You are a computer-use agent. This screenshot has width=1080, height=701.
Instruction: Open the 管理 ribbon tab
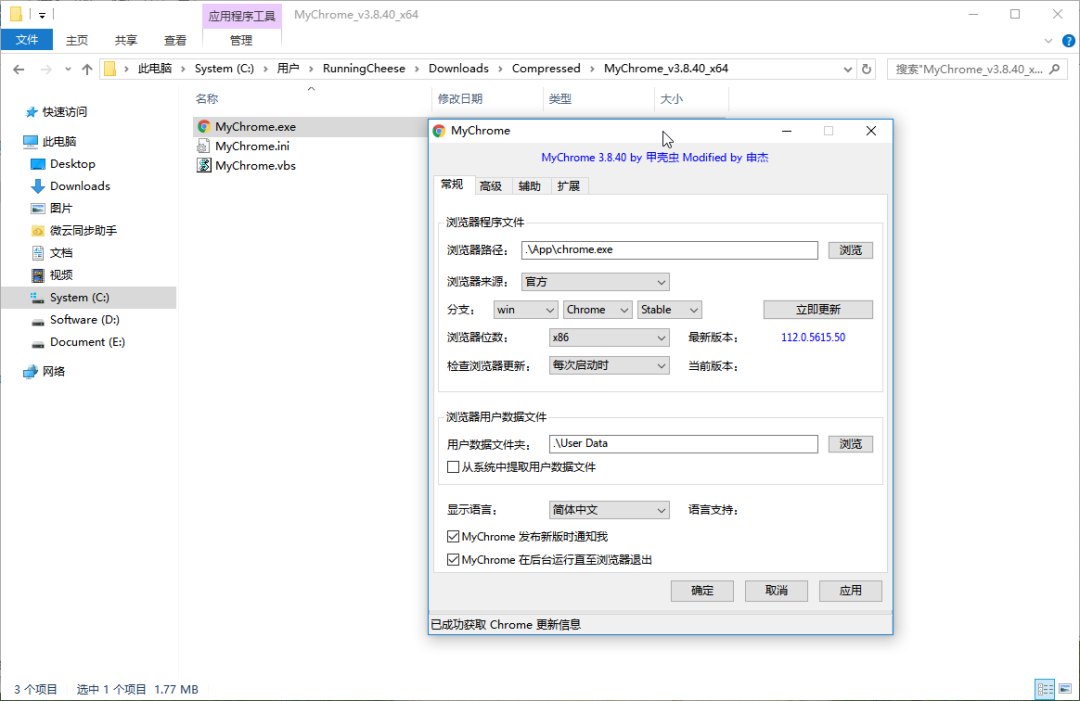(240, 40)
